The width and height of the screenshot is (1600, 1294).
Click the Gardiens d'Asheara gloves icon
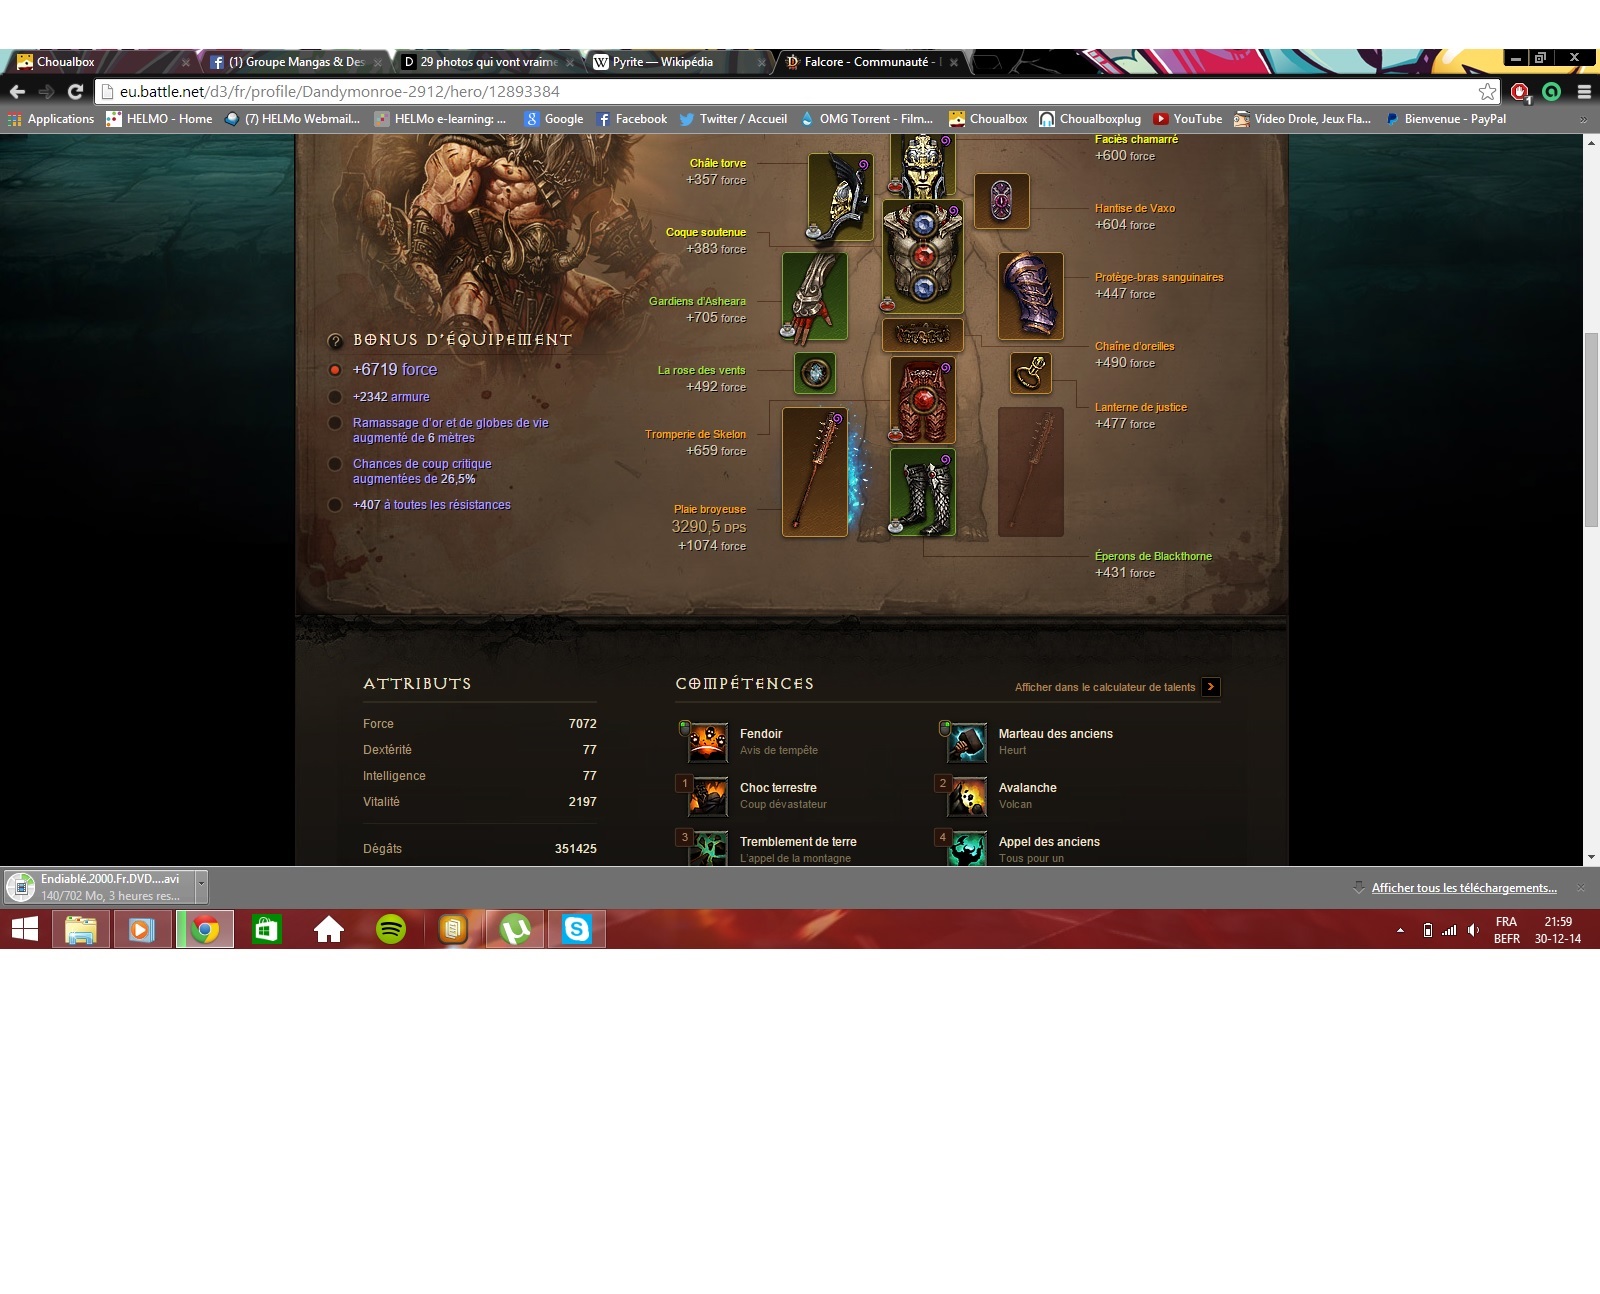(814, 296)
